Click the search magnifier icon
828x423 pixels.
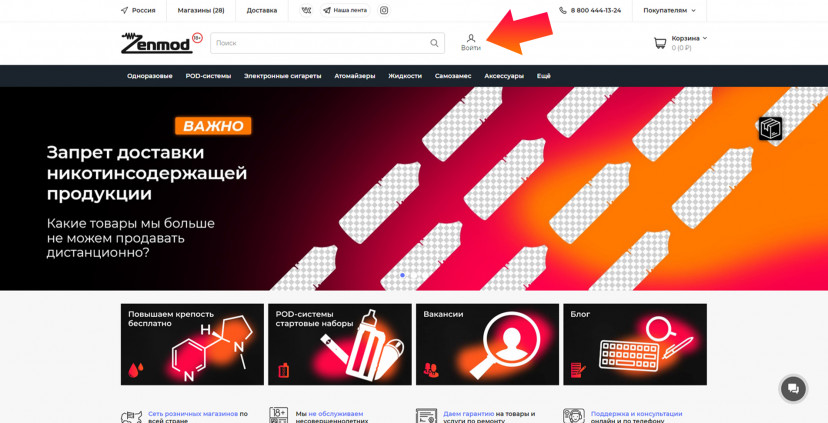pyautogui.click(x=434, y=43)
